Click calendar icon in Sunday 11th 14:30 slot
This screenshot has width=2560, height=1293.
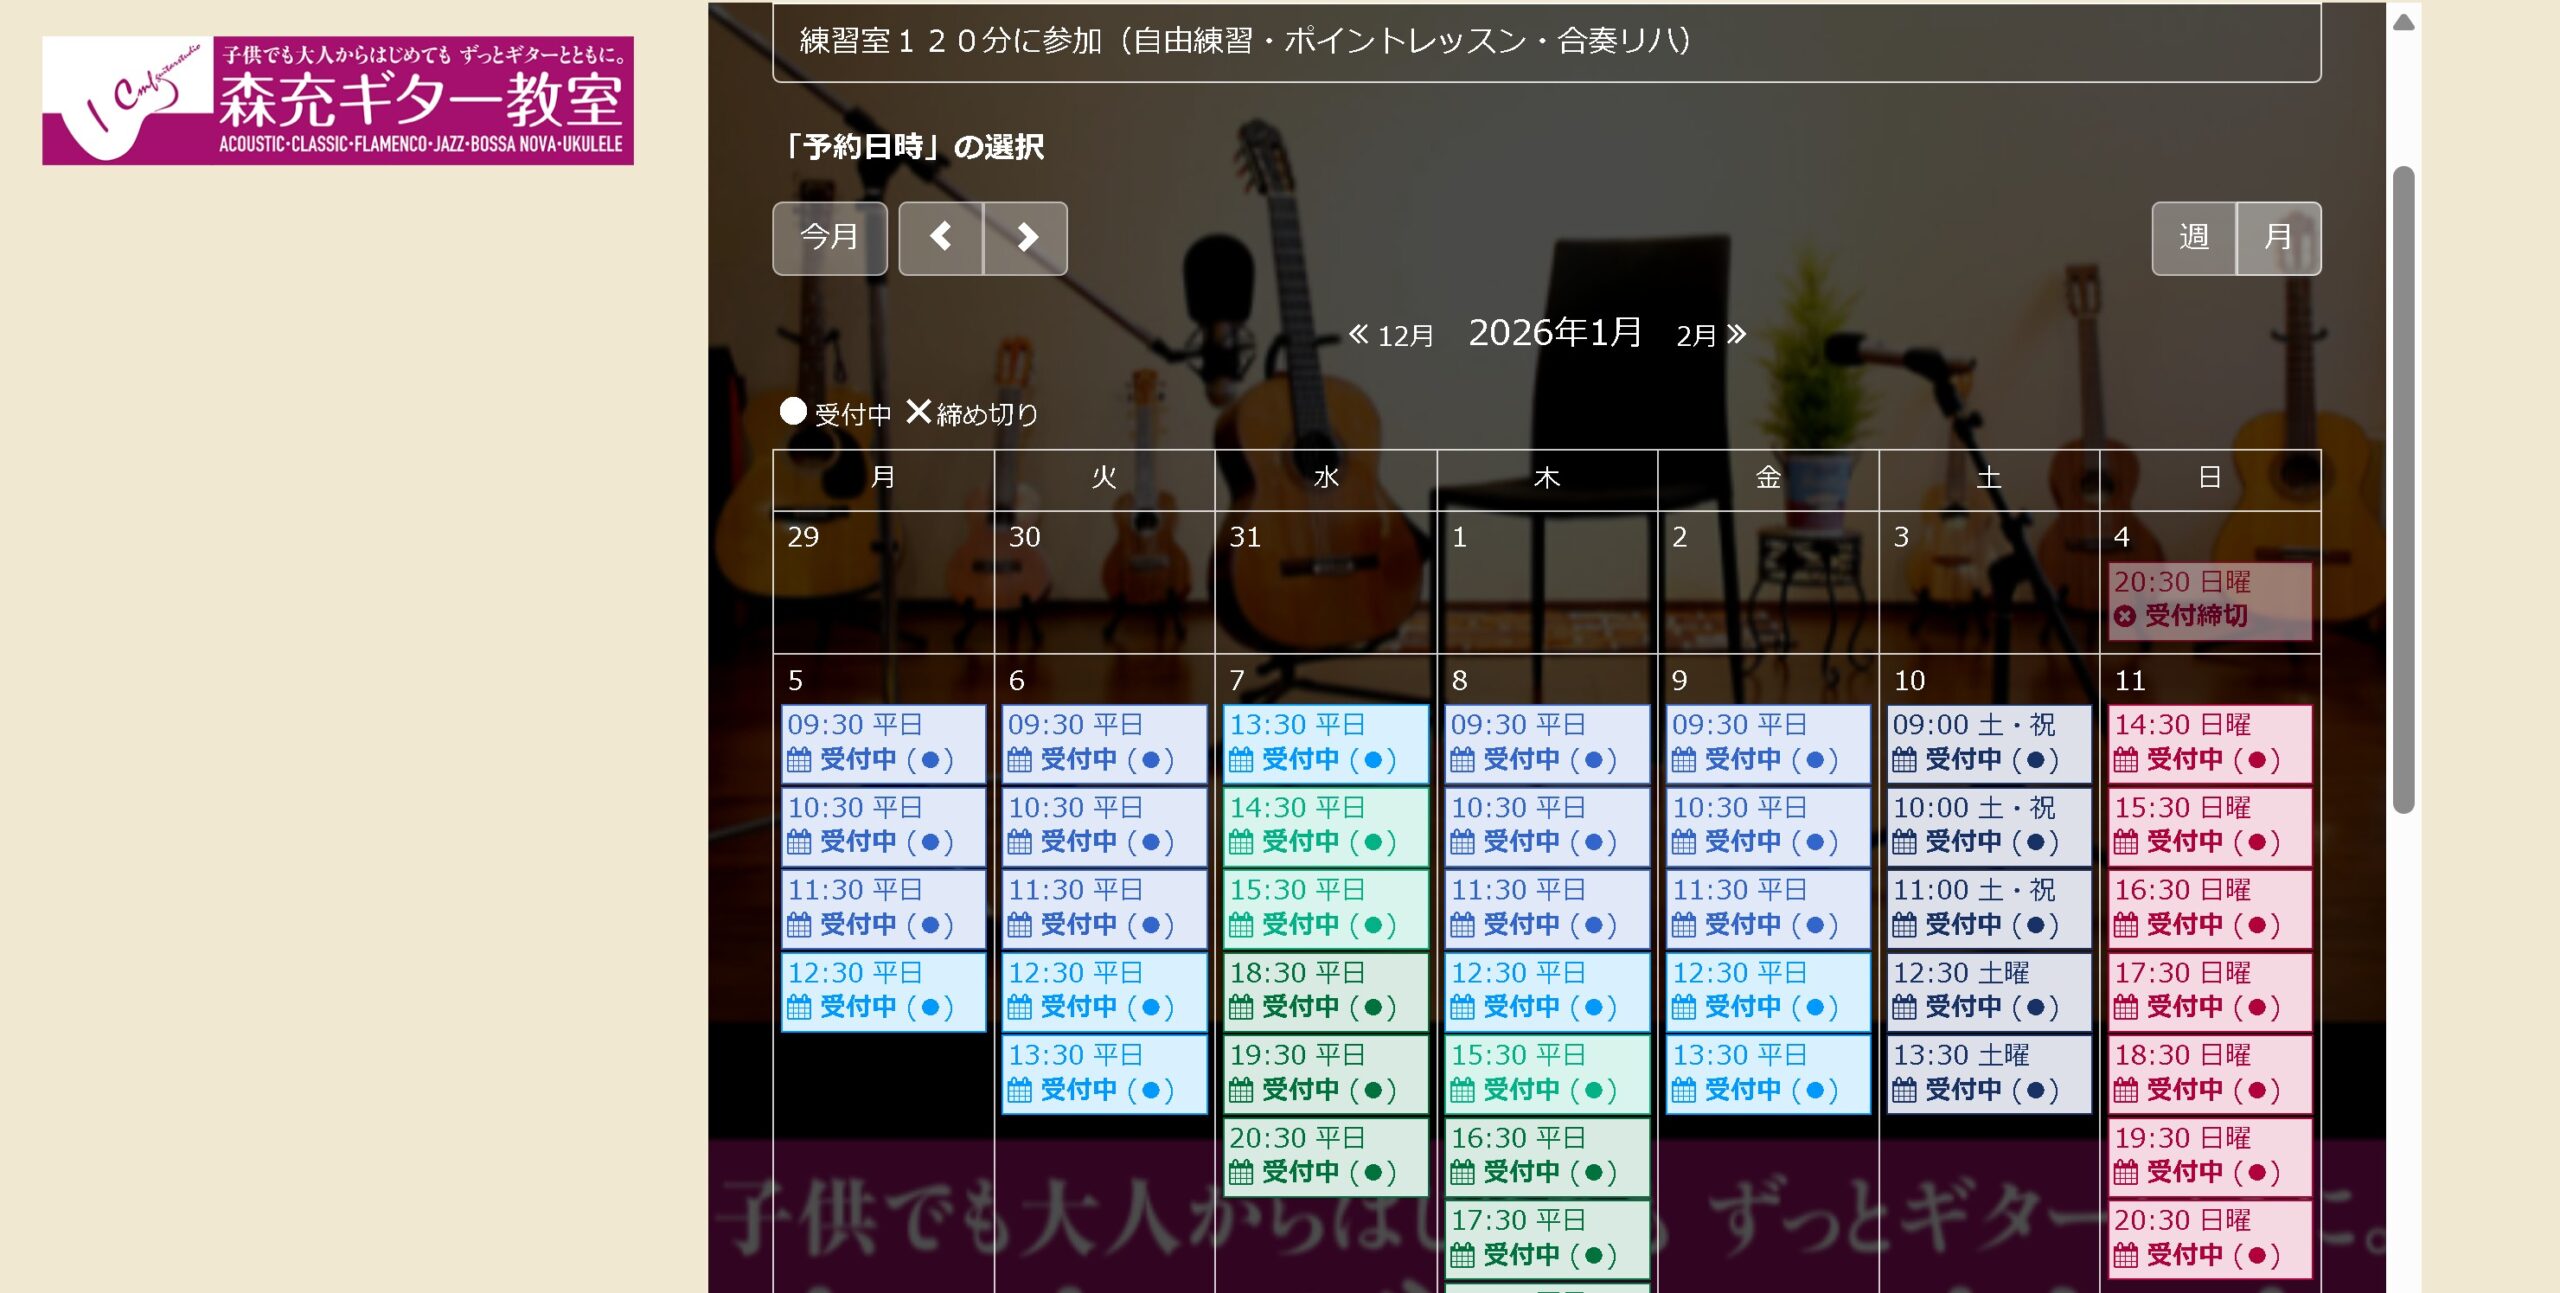click(x=2125, y=760)
